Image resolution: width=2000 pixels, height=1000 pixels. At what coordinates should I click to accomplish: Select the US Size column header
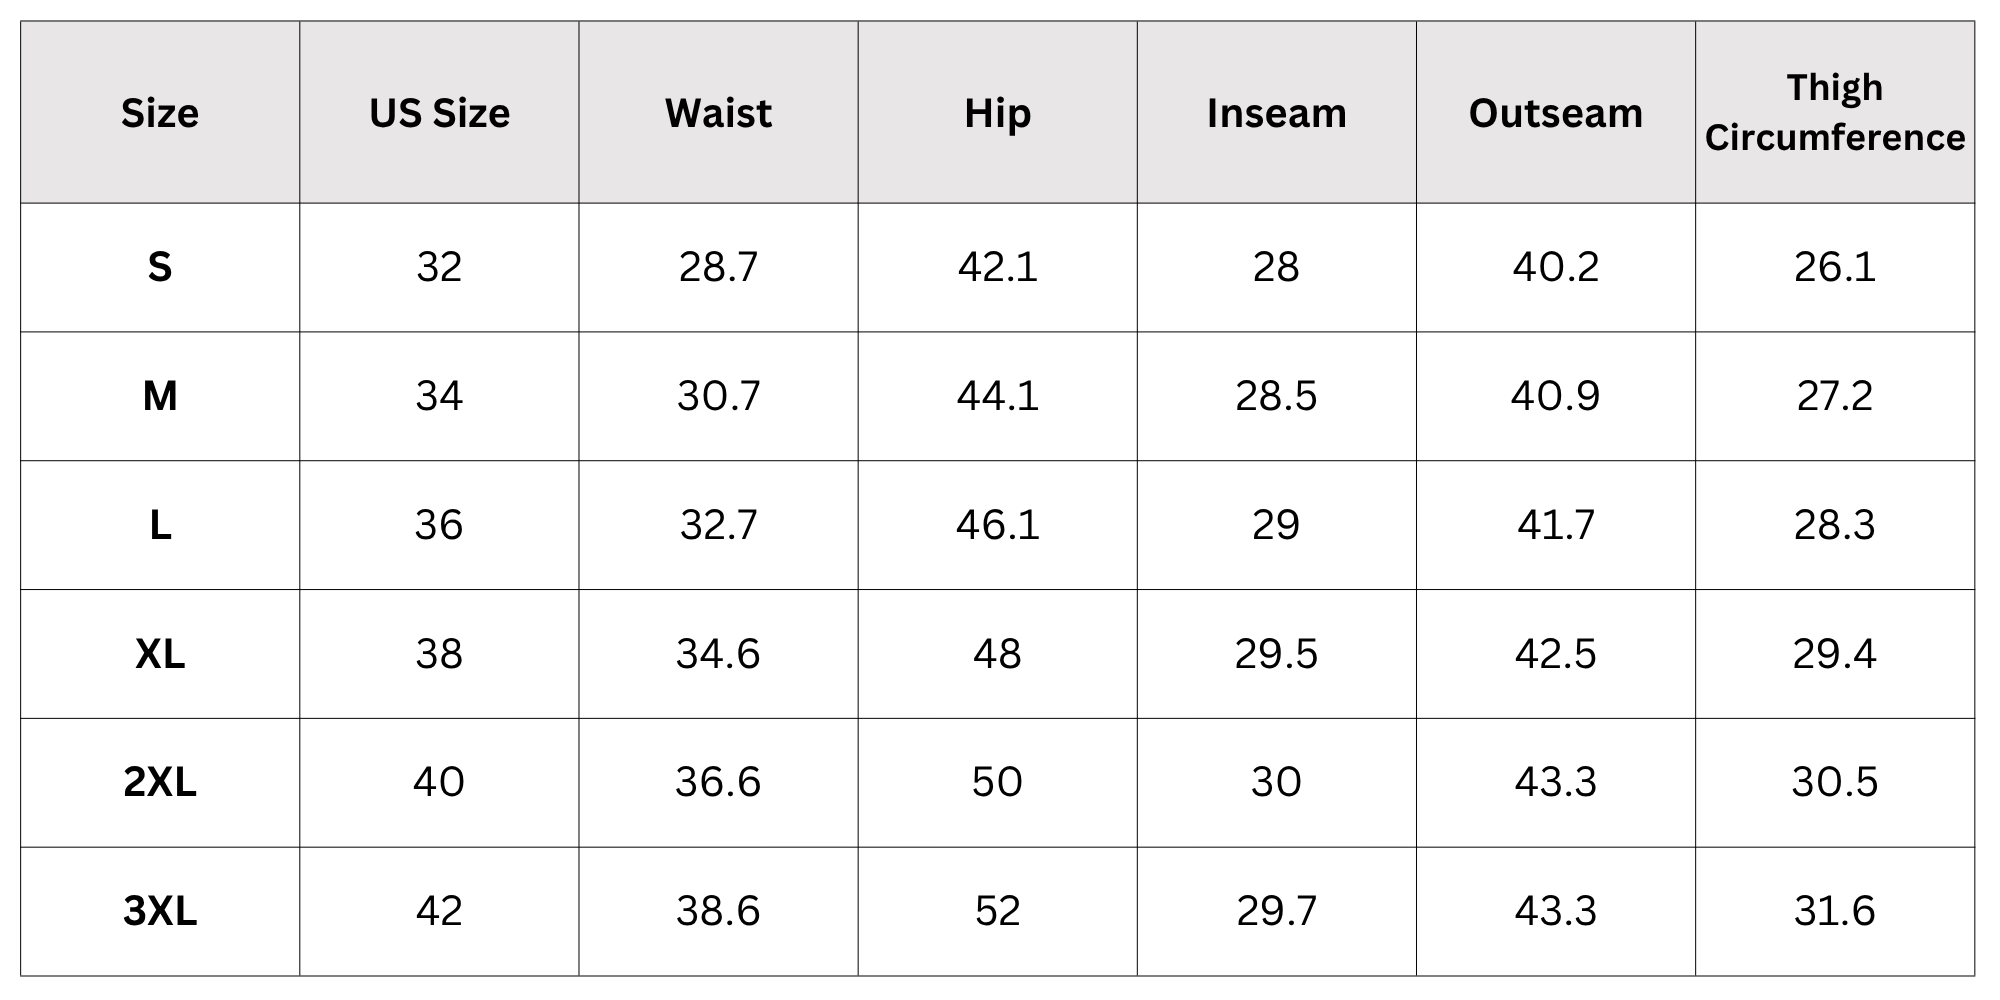439,113
